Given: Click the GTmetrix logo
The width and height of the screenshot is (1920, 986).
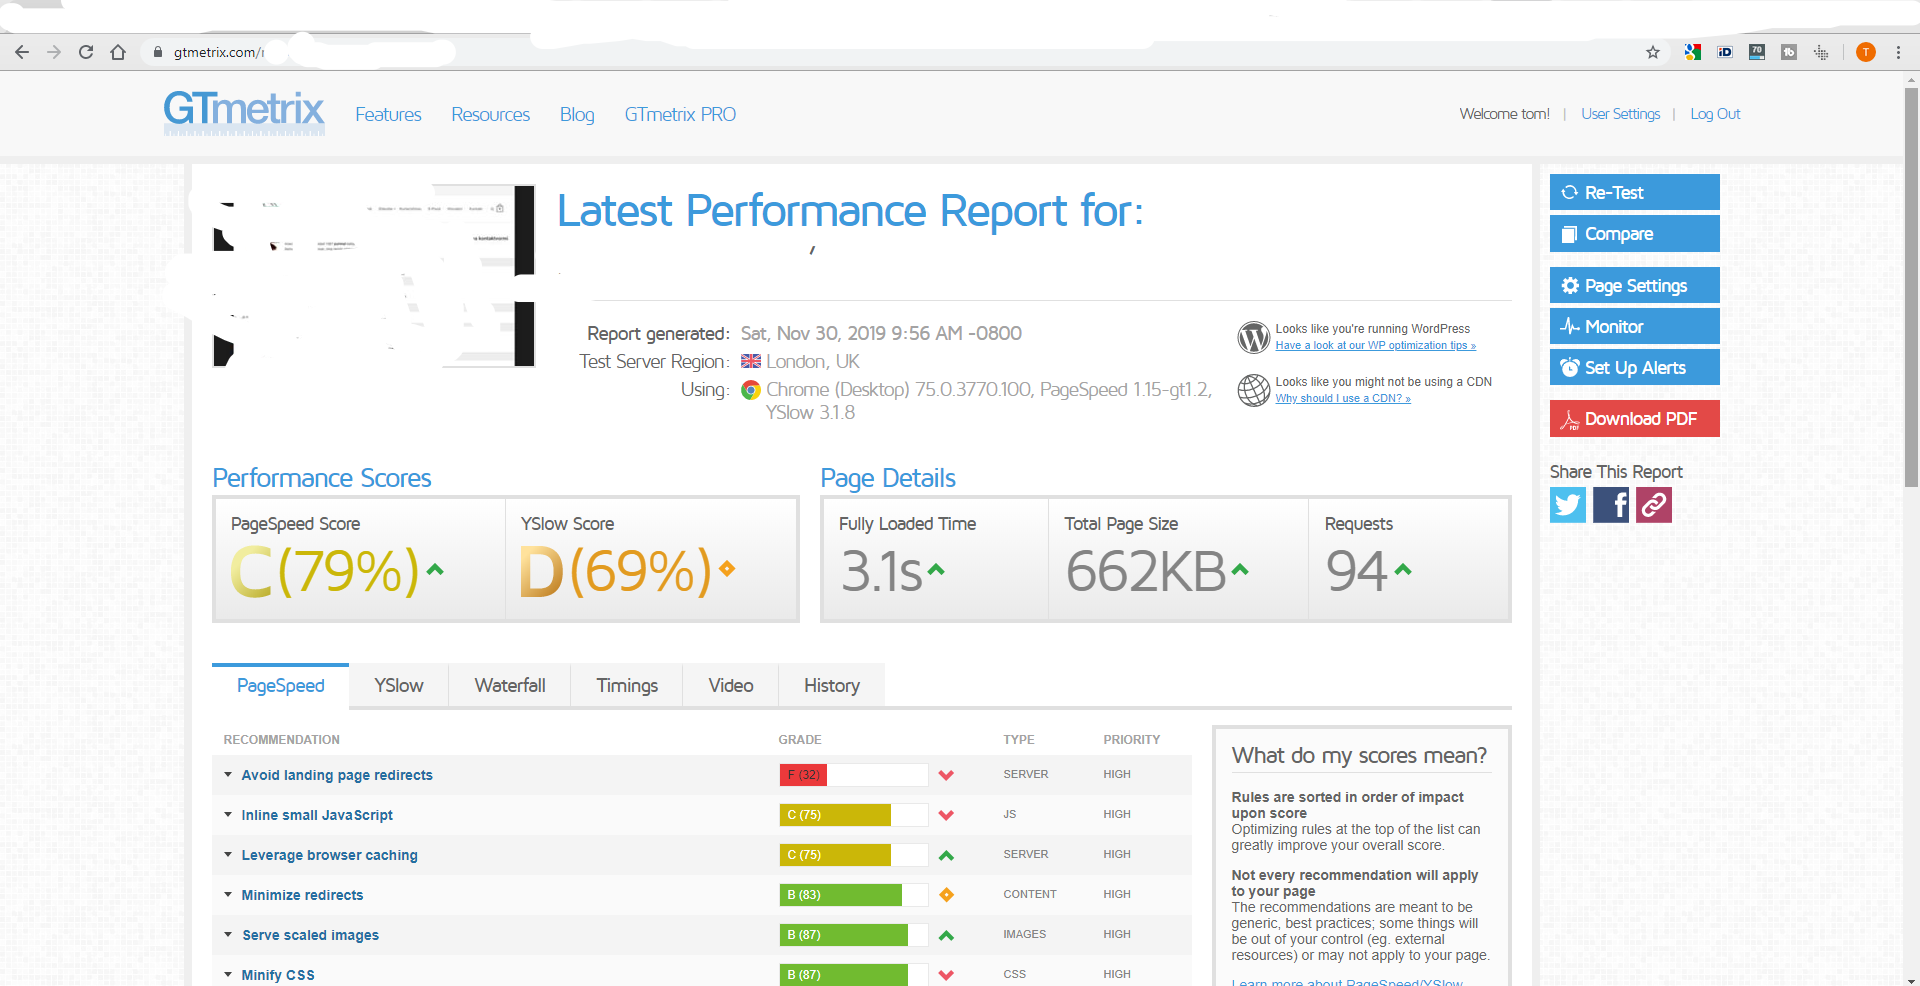Looking at the screenshot, I should click(244, 112).
